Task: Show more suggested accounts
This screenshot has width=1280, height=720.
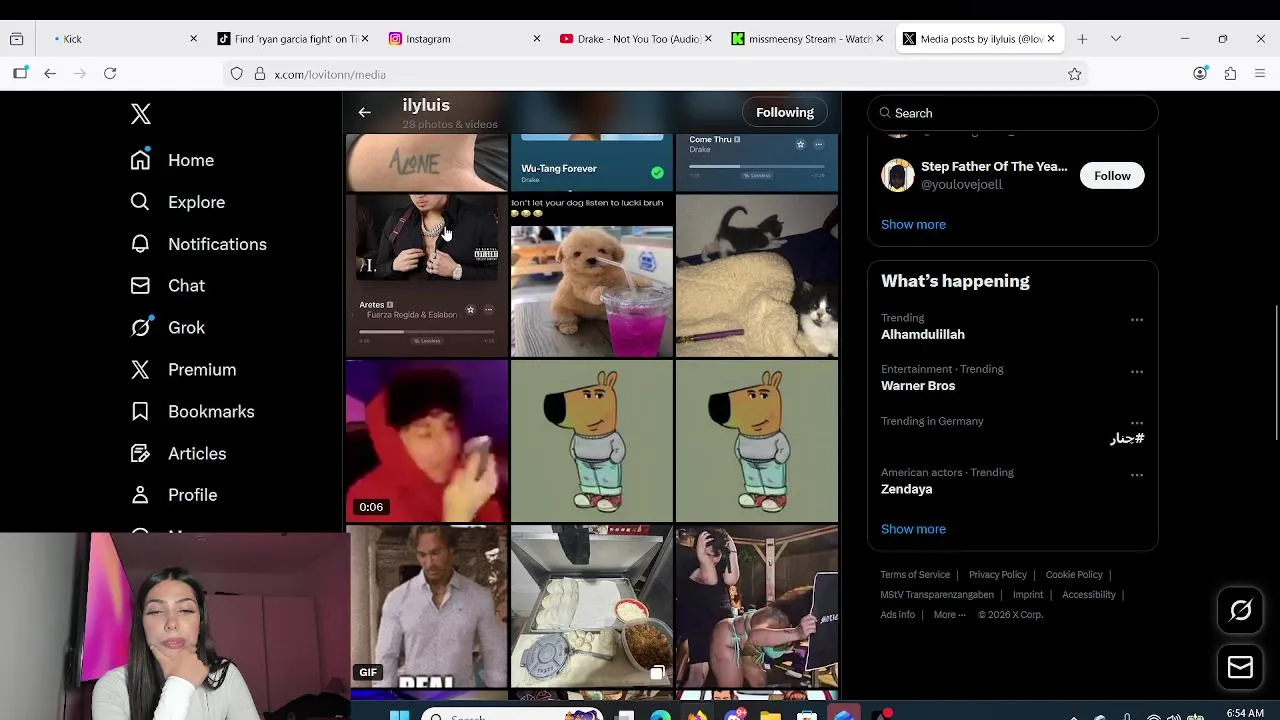Action: 913,224
